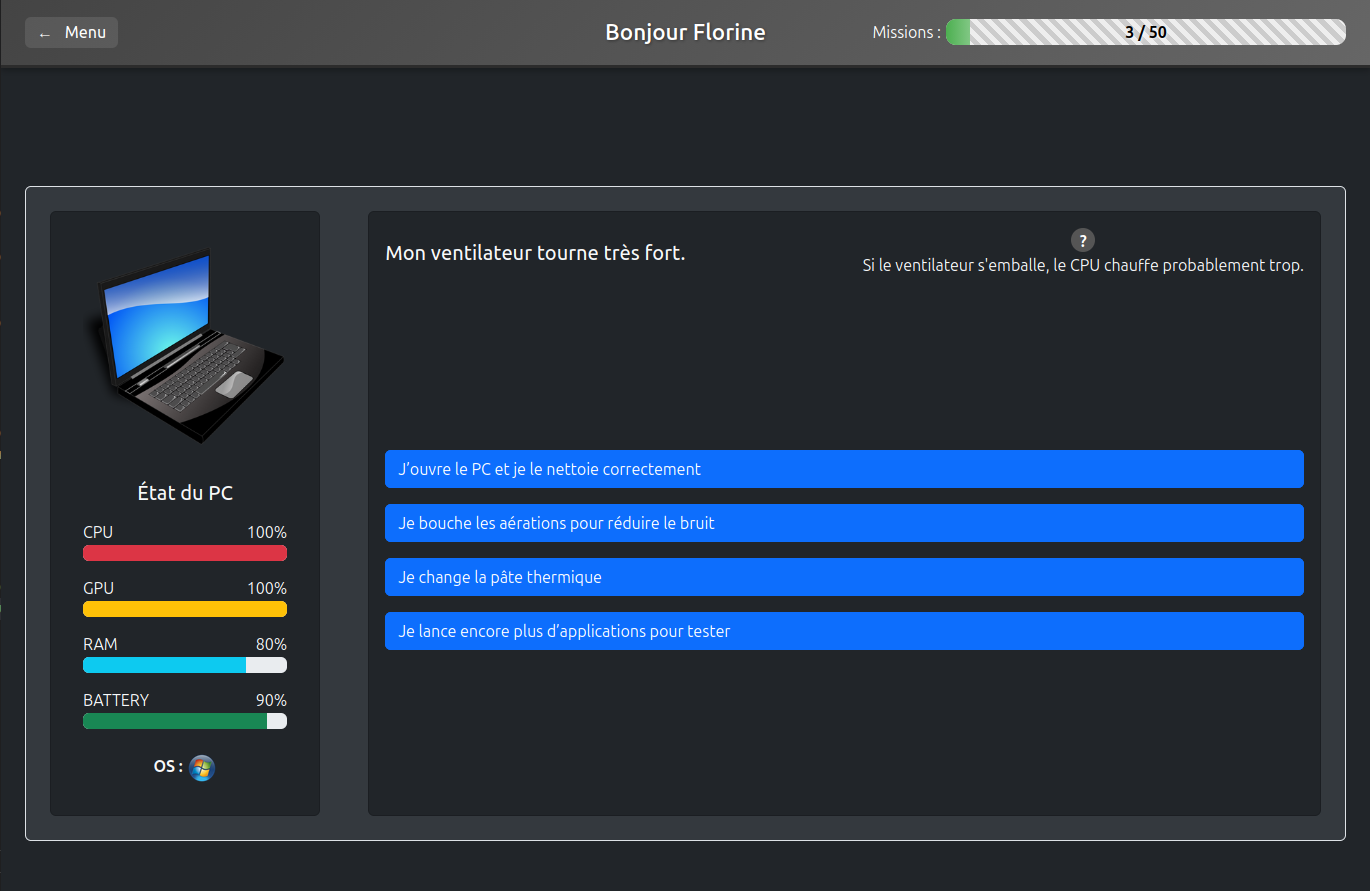
Task: Pick "Je change la pâte thermique" answer
Action: coord(844,577)
